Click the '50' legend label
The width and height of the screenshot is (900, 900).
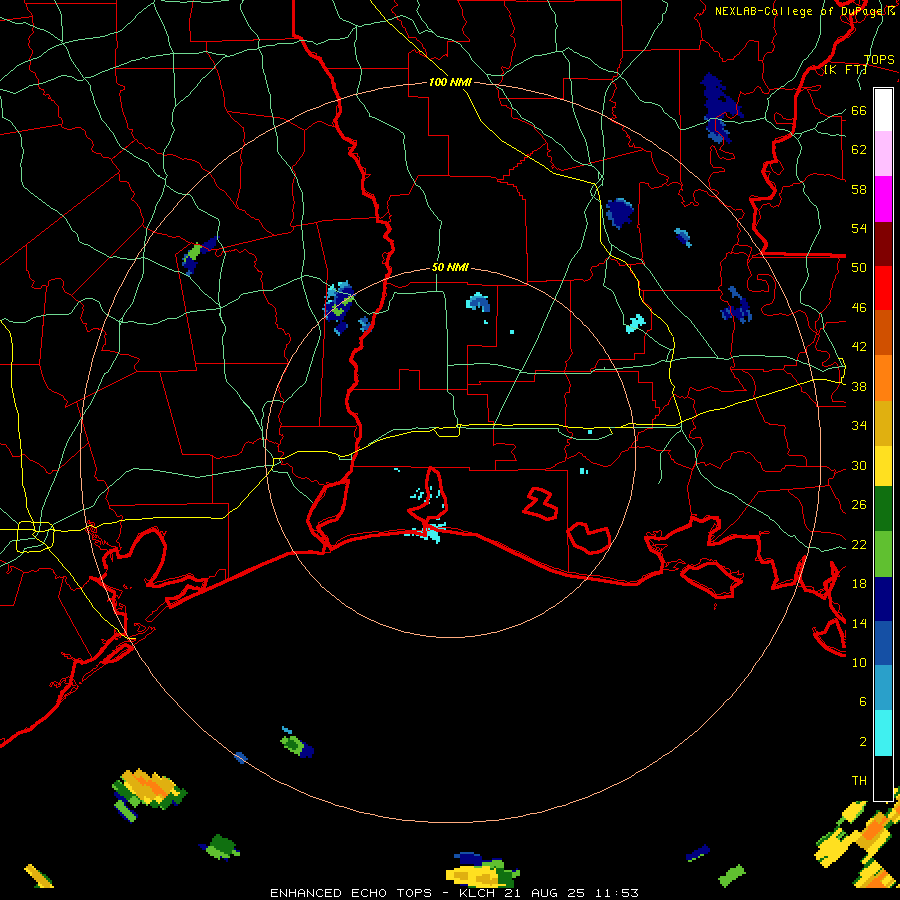pos(859,268)
